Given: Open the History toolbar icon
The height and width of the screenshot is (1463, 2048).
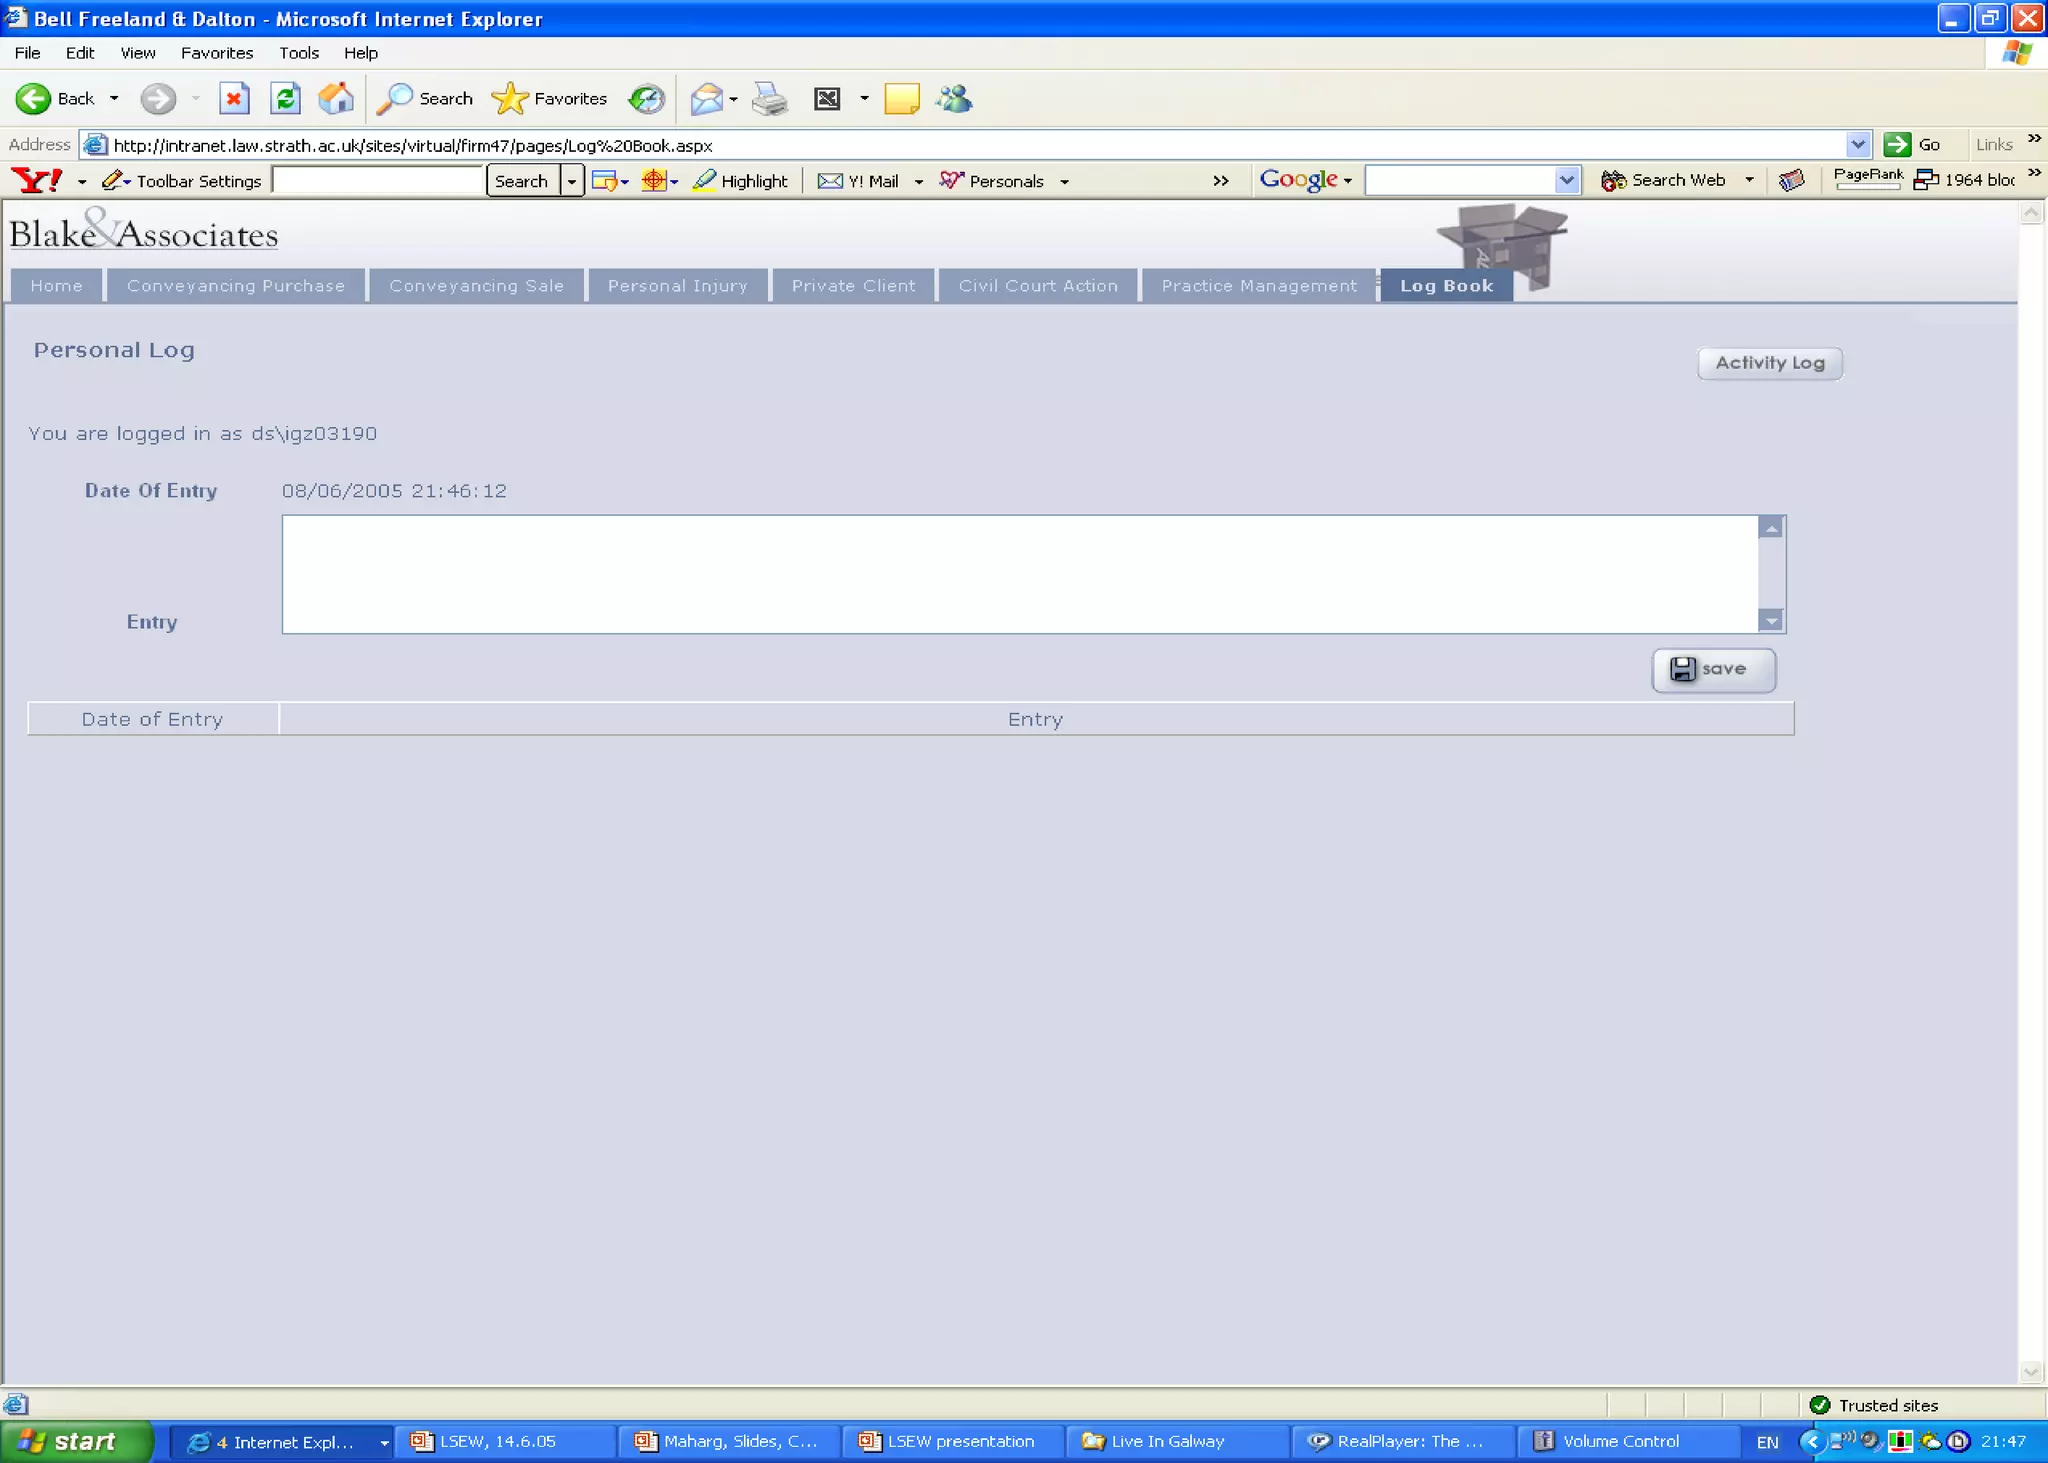Looking at the screenshot, I should tap(646, 98).
